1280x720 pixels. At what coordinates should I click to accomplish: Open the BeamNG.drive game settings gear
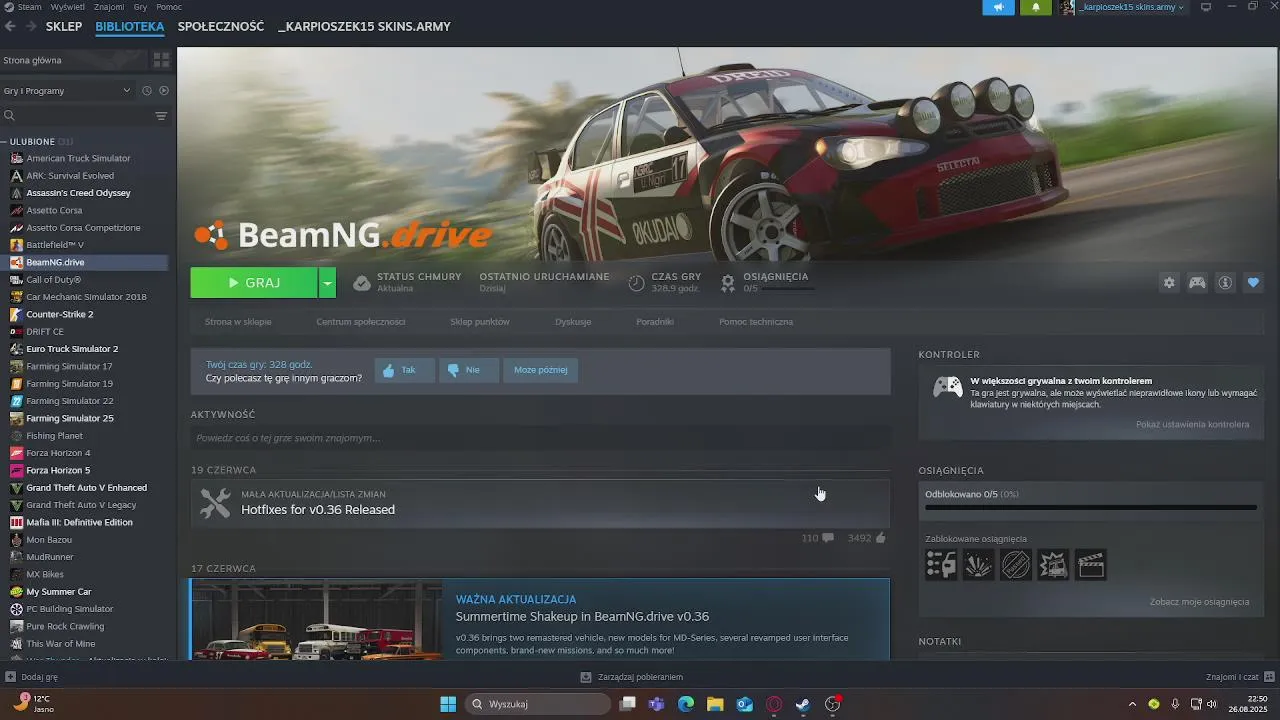click(1169, 283)
